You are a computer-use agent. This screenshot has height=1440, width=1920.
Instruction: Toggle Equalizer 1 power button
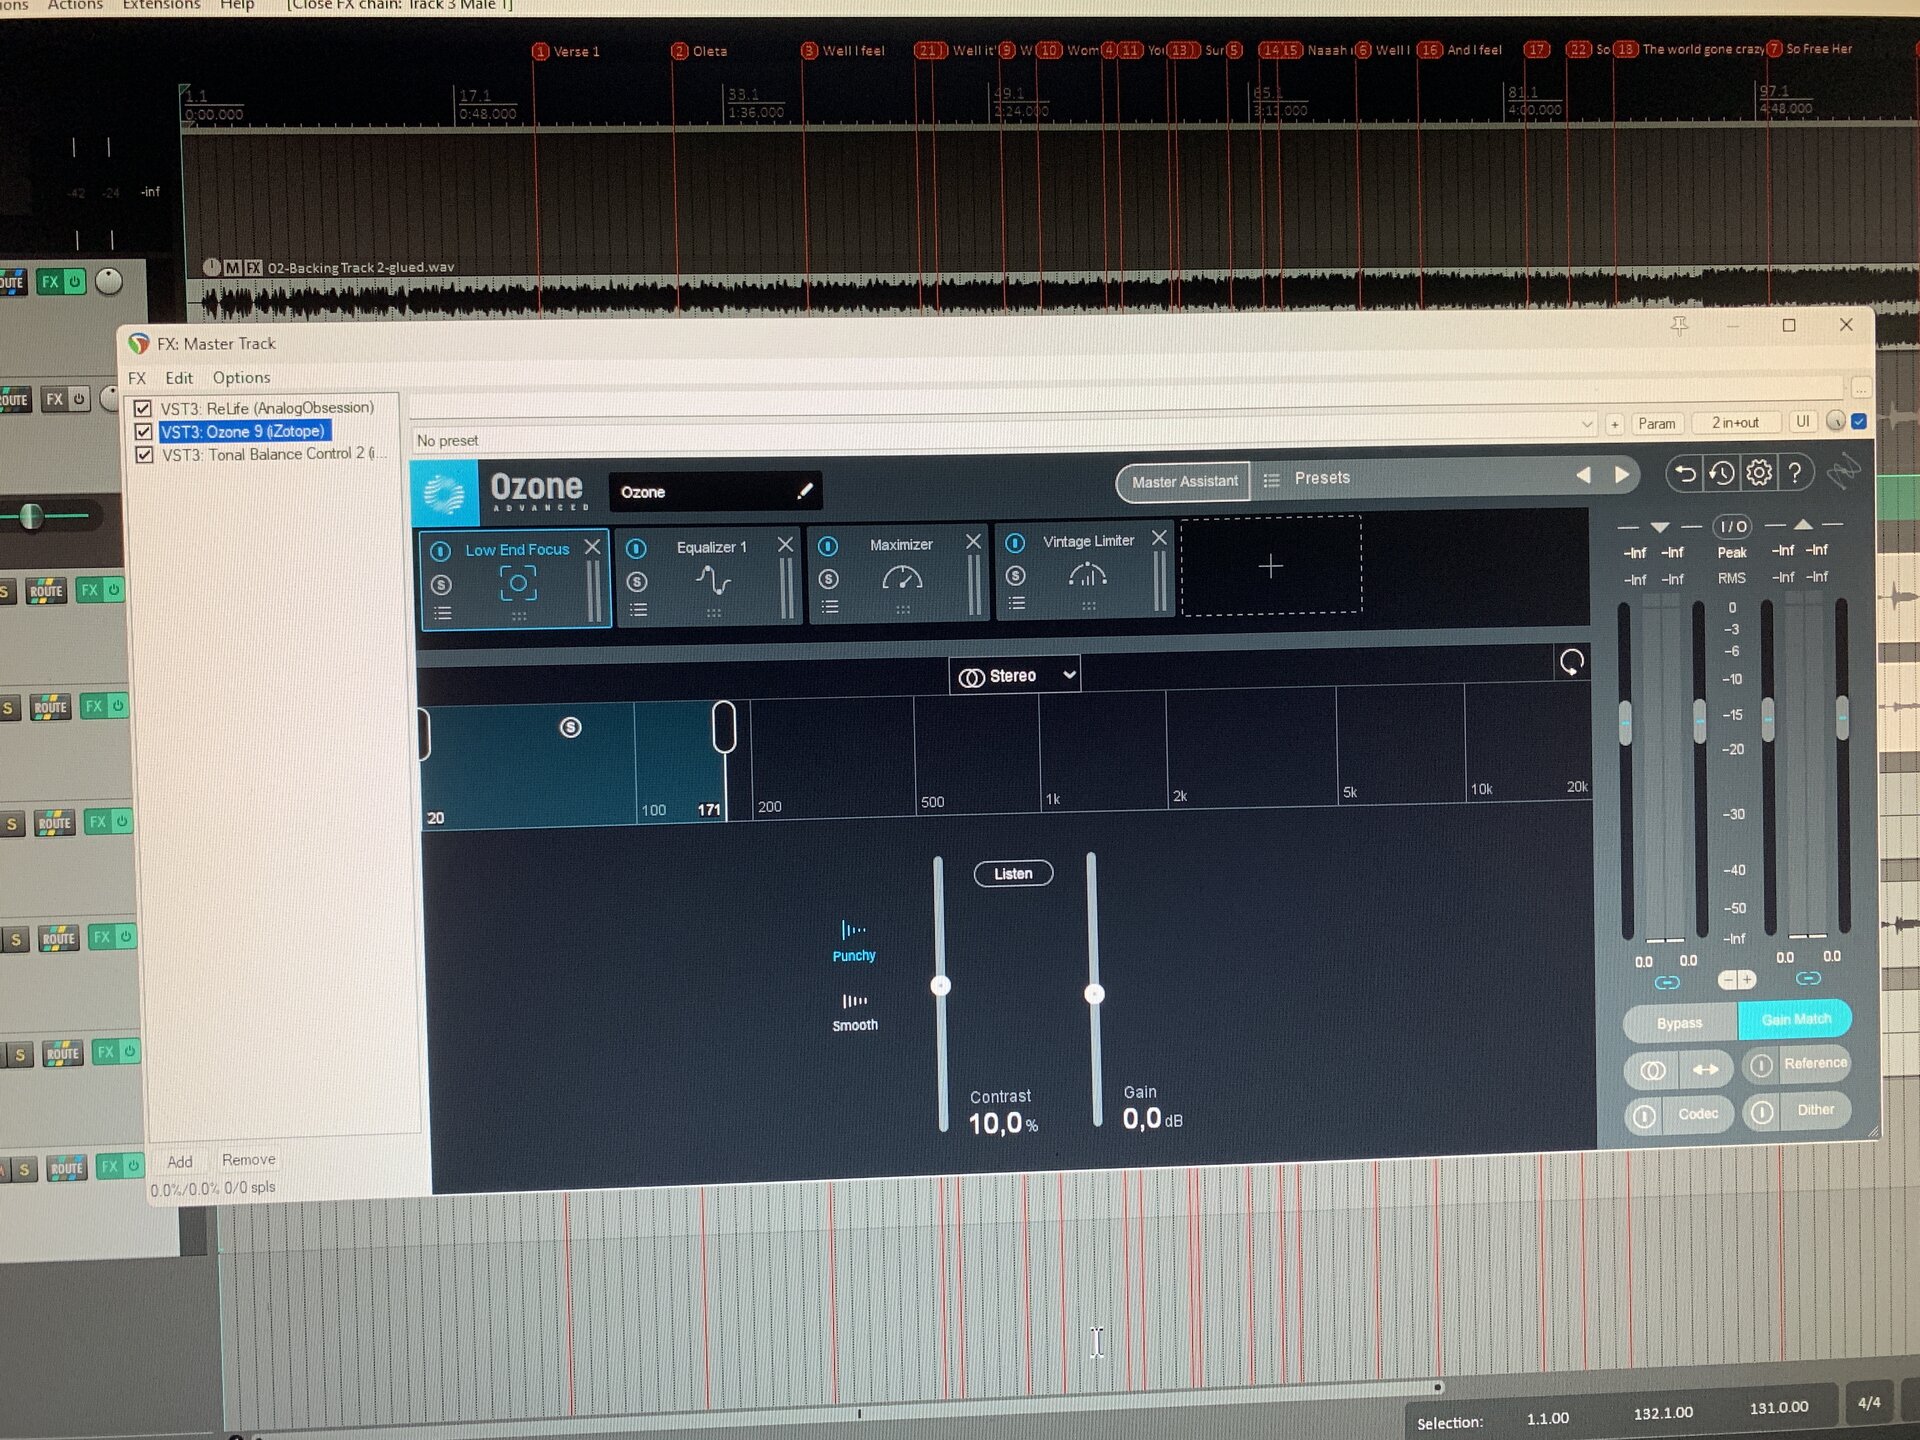pos(636,548)
